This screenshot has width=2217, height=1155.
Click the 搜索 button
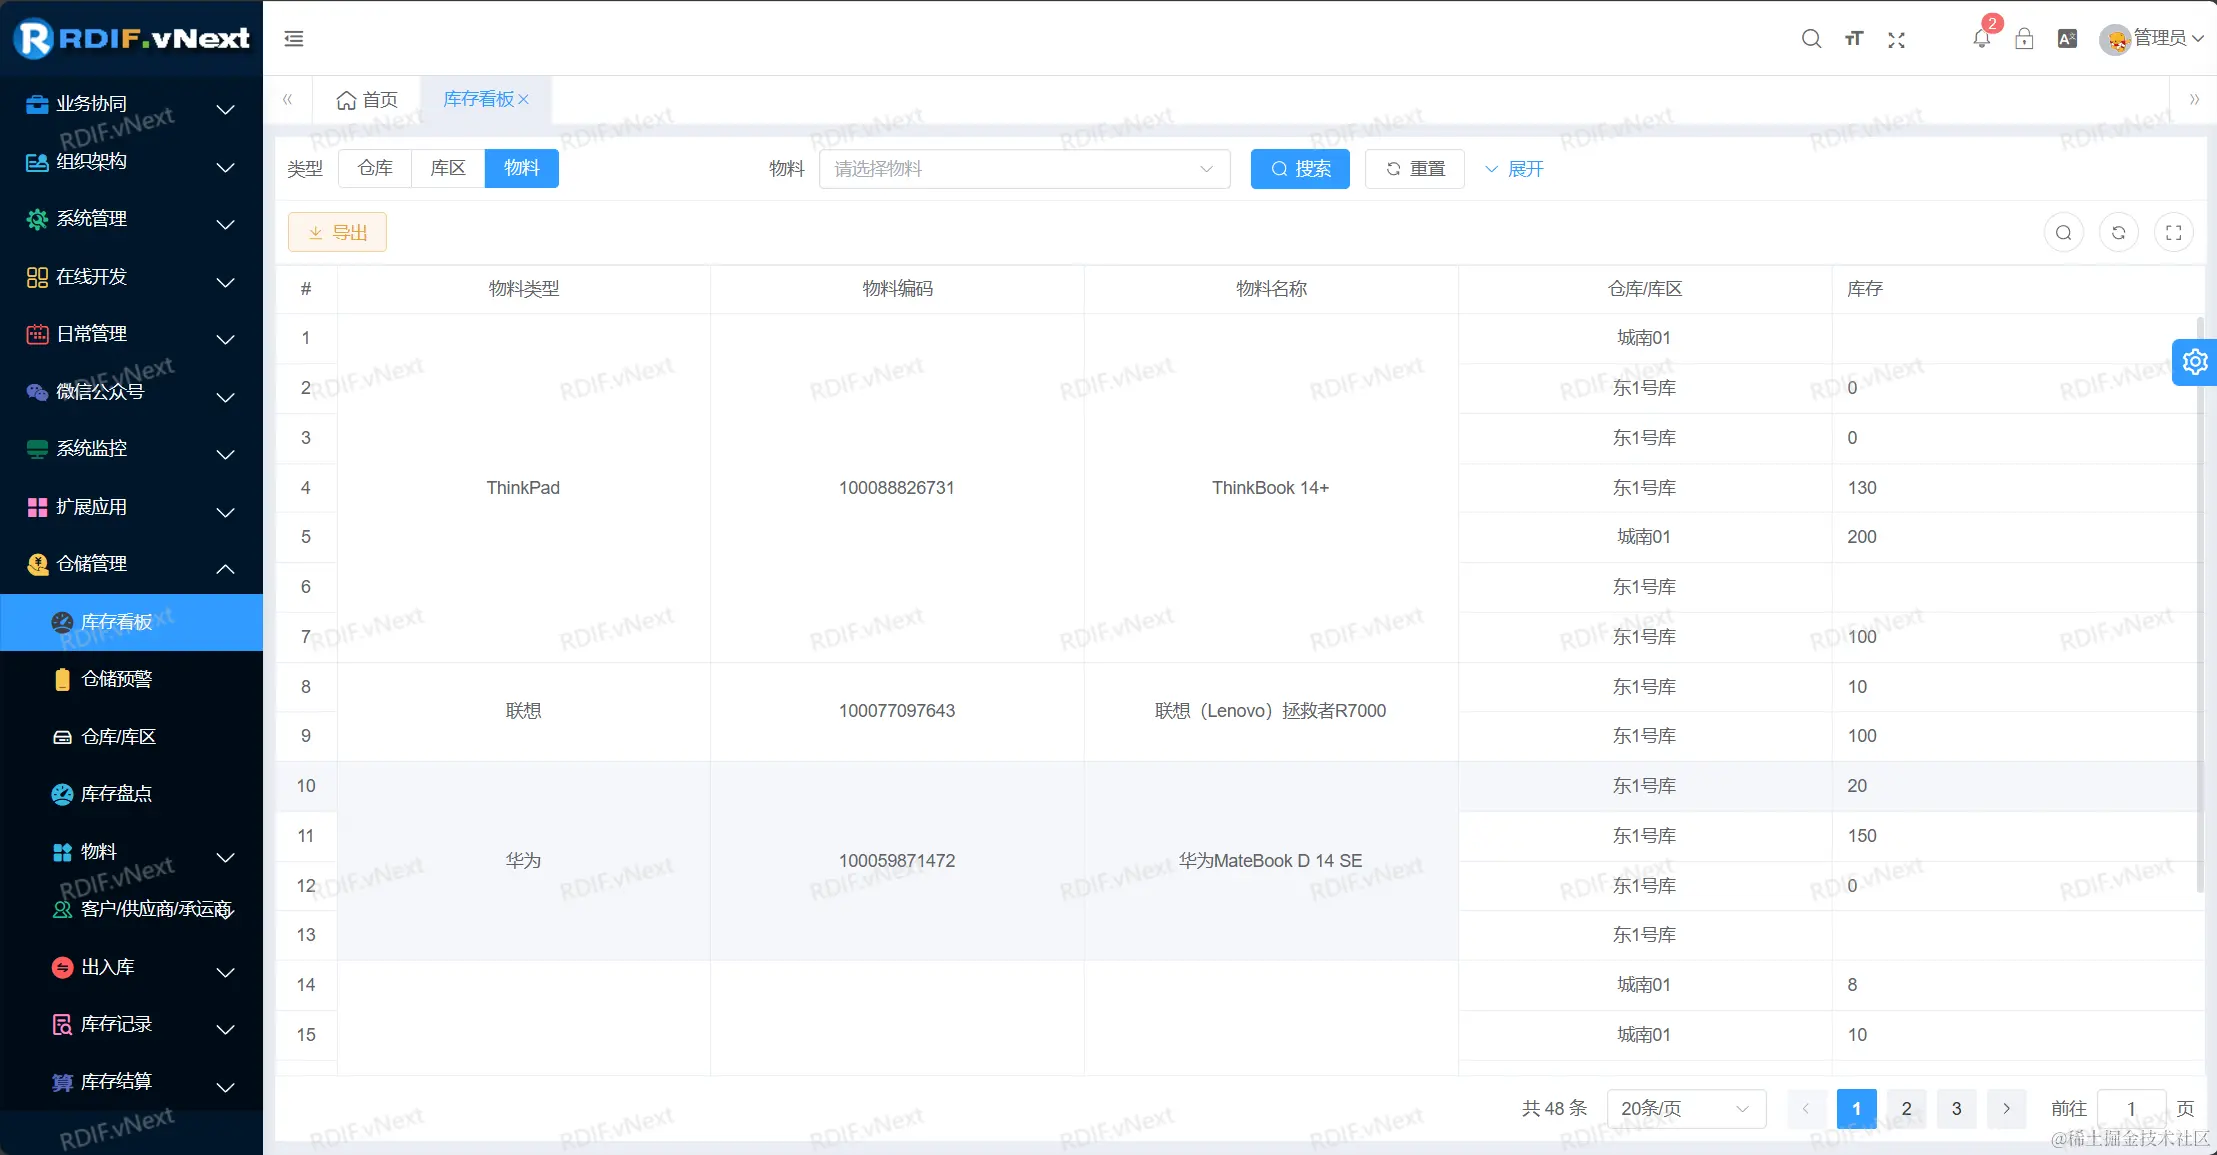1300,169
